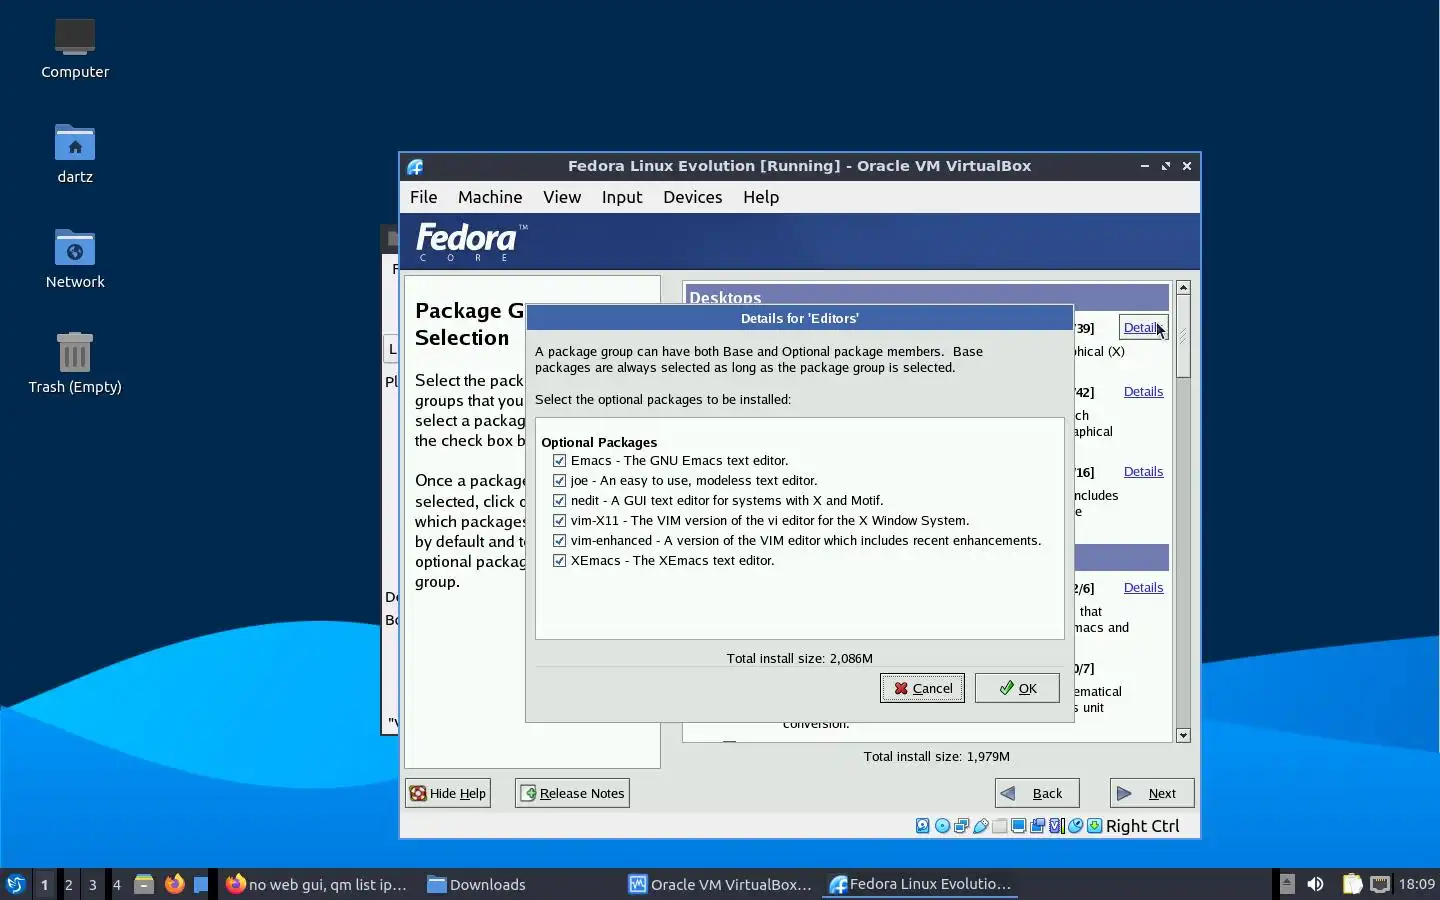
Task: Switch to workspace 2
Action: (69, 884)
